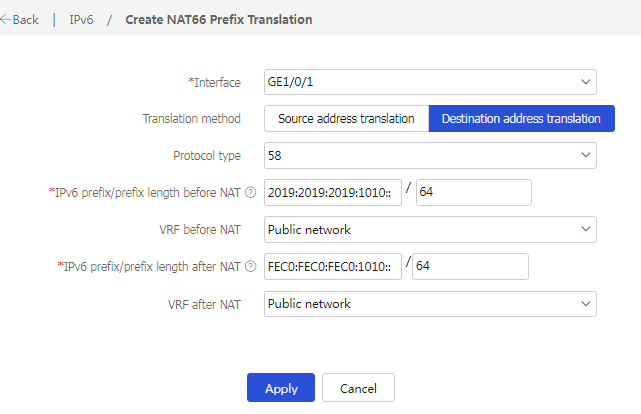Click the VRF after NAT label

204,304
